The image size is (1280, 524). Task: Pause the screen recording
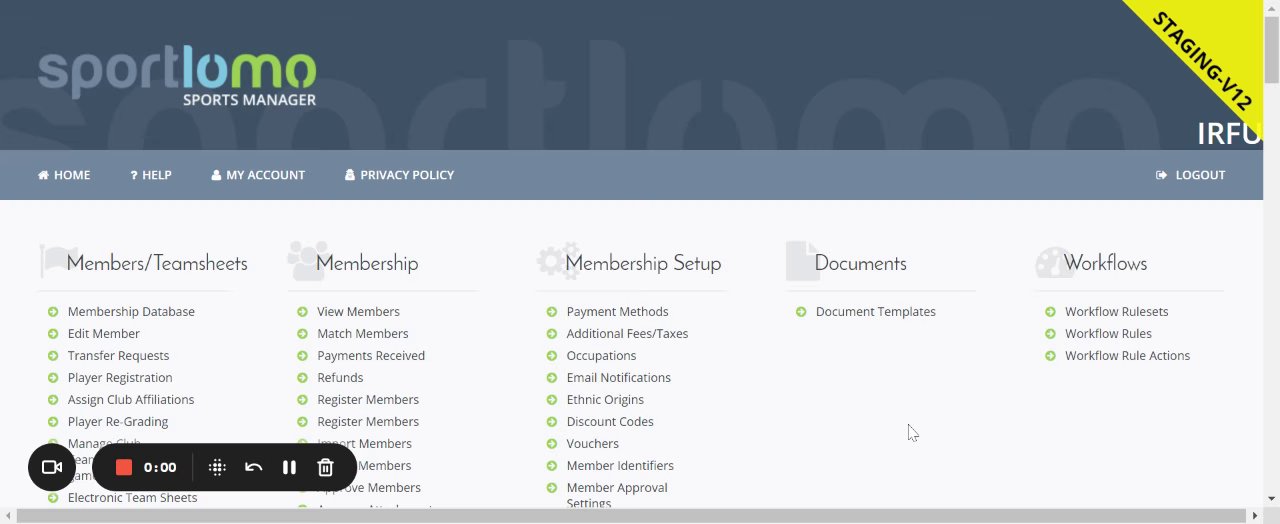[289, 467]
